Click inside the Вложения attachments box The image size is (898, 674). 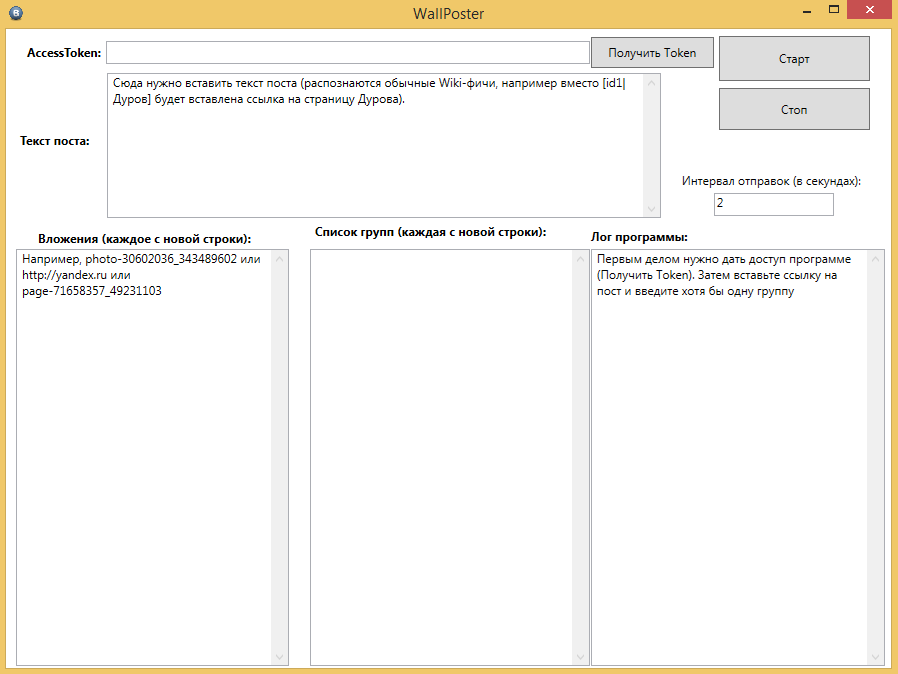(144, 450)
